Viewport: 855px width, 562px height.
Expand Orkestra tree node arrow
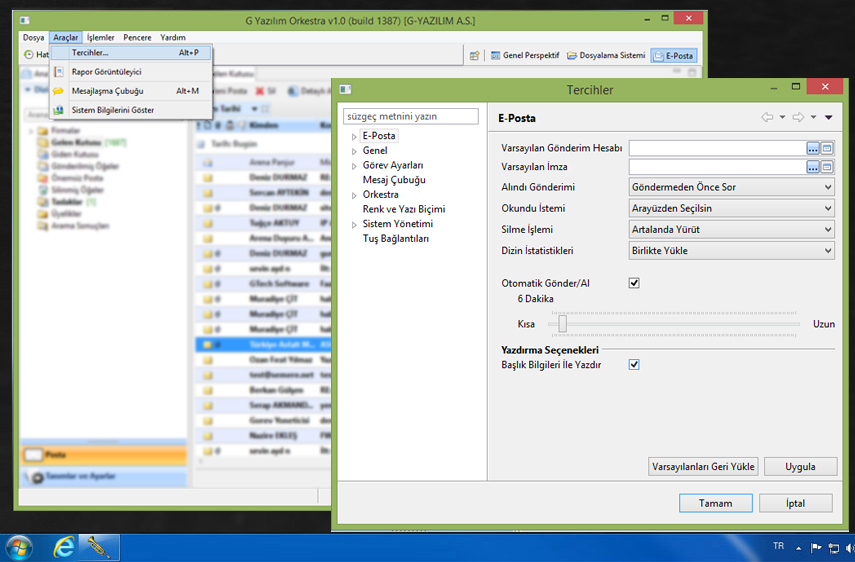coord(354,196)
